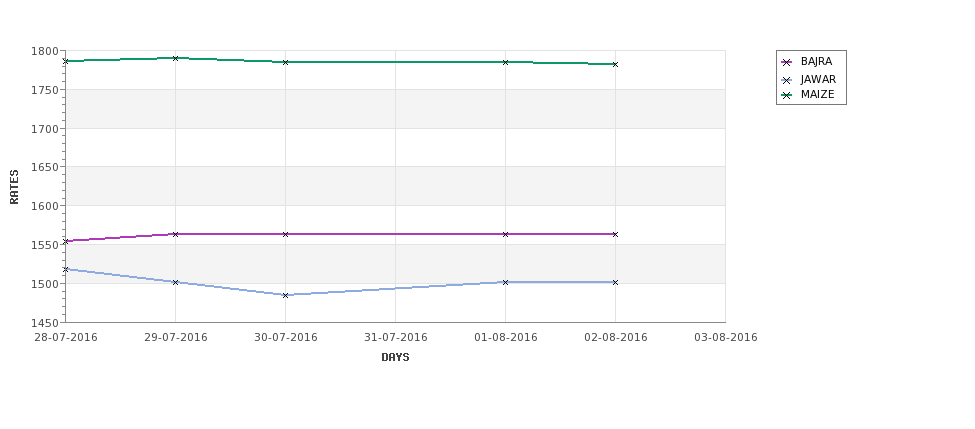Click the JAWAR legend marker icon

pyautogui.click(x=787, y=80)
